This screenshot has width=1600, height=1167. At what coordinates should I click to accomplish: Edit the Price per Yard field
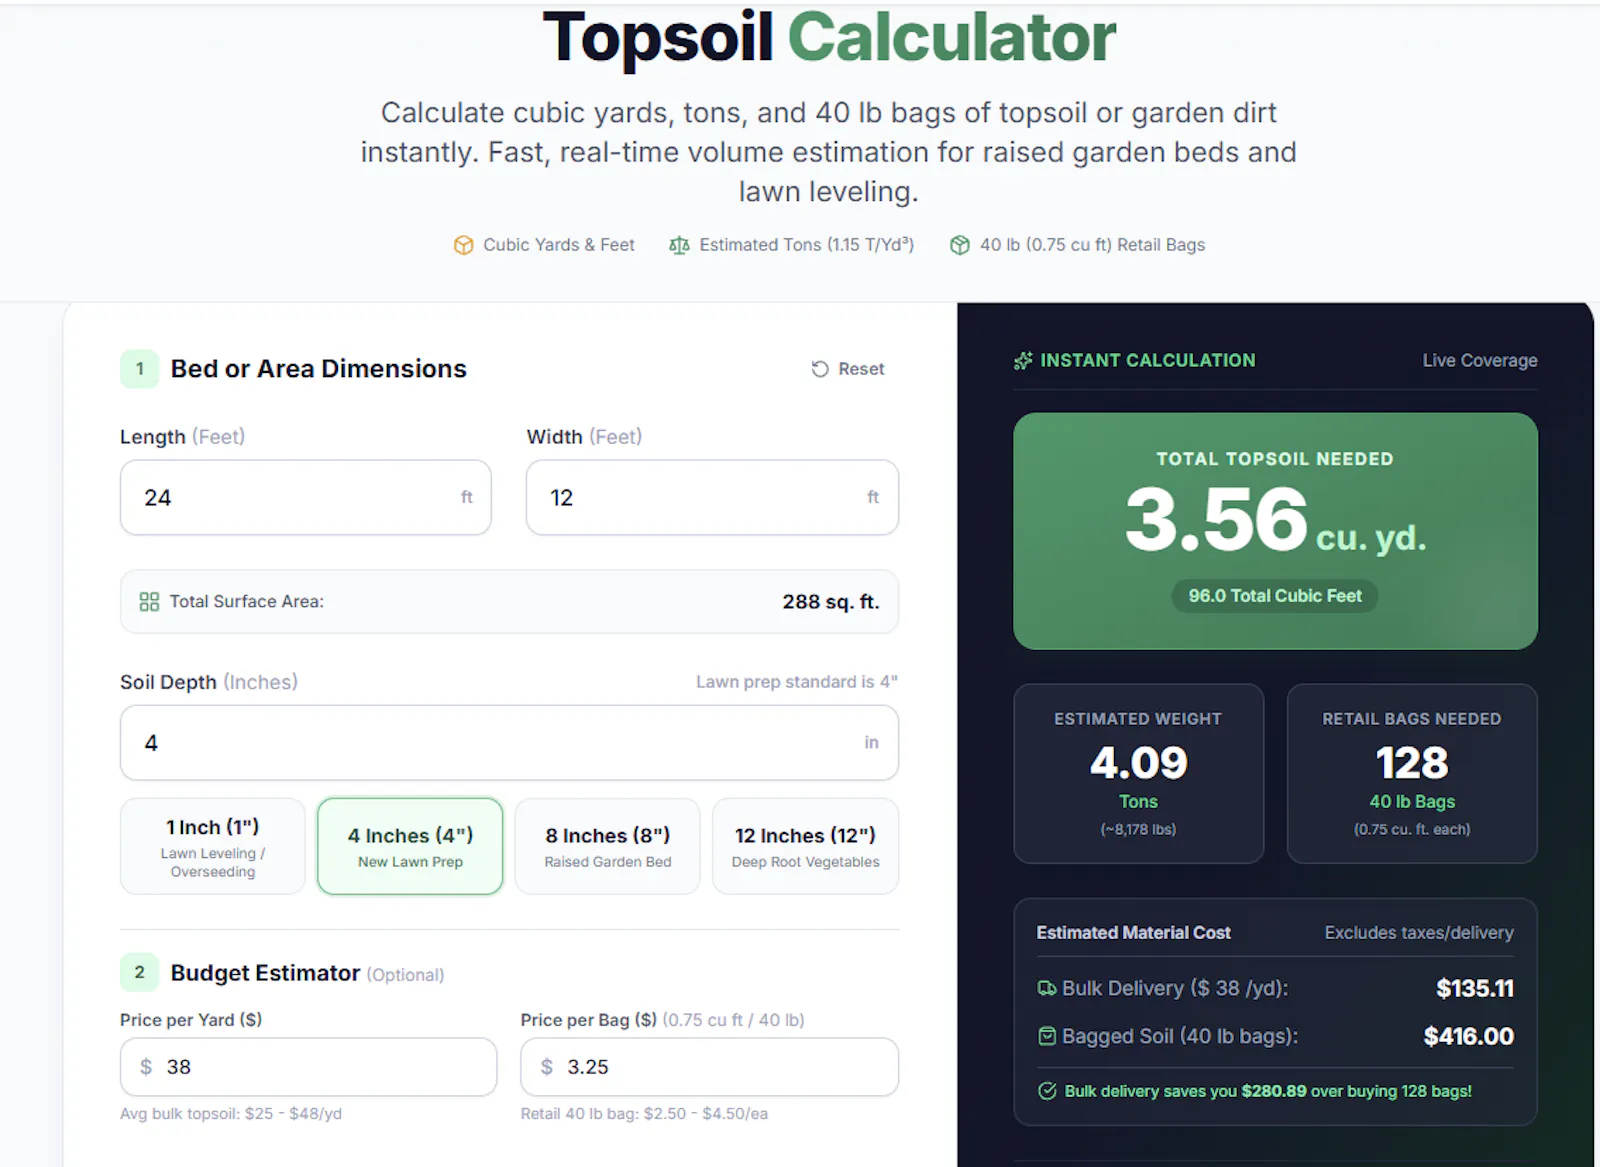pos(308,1067)
